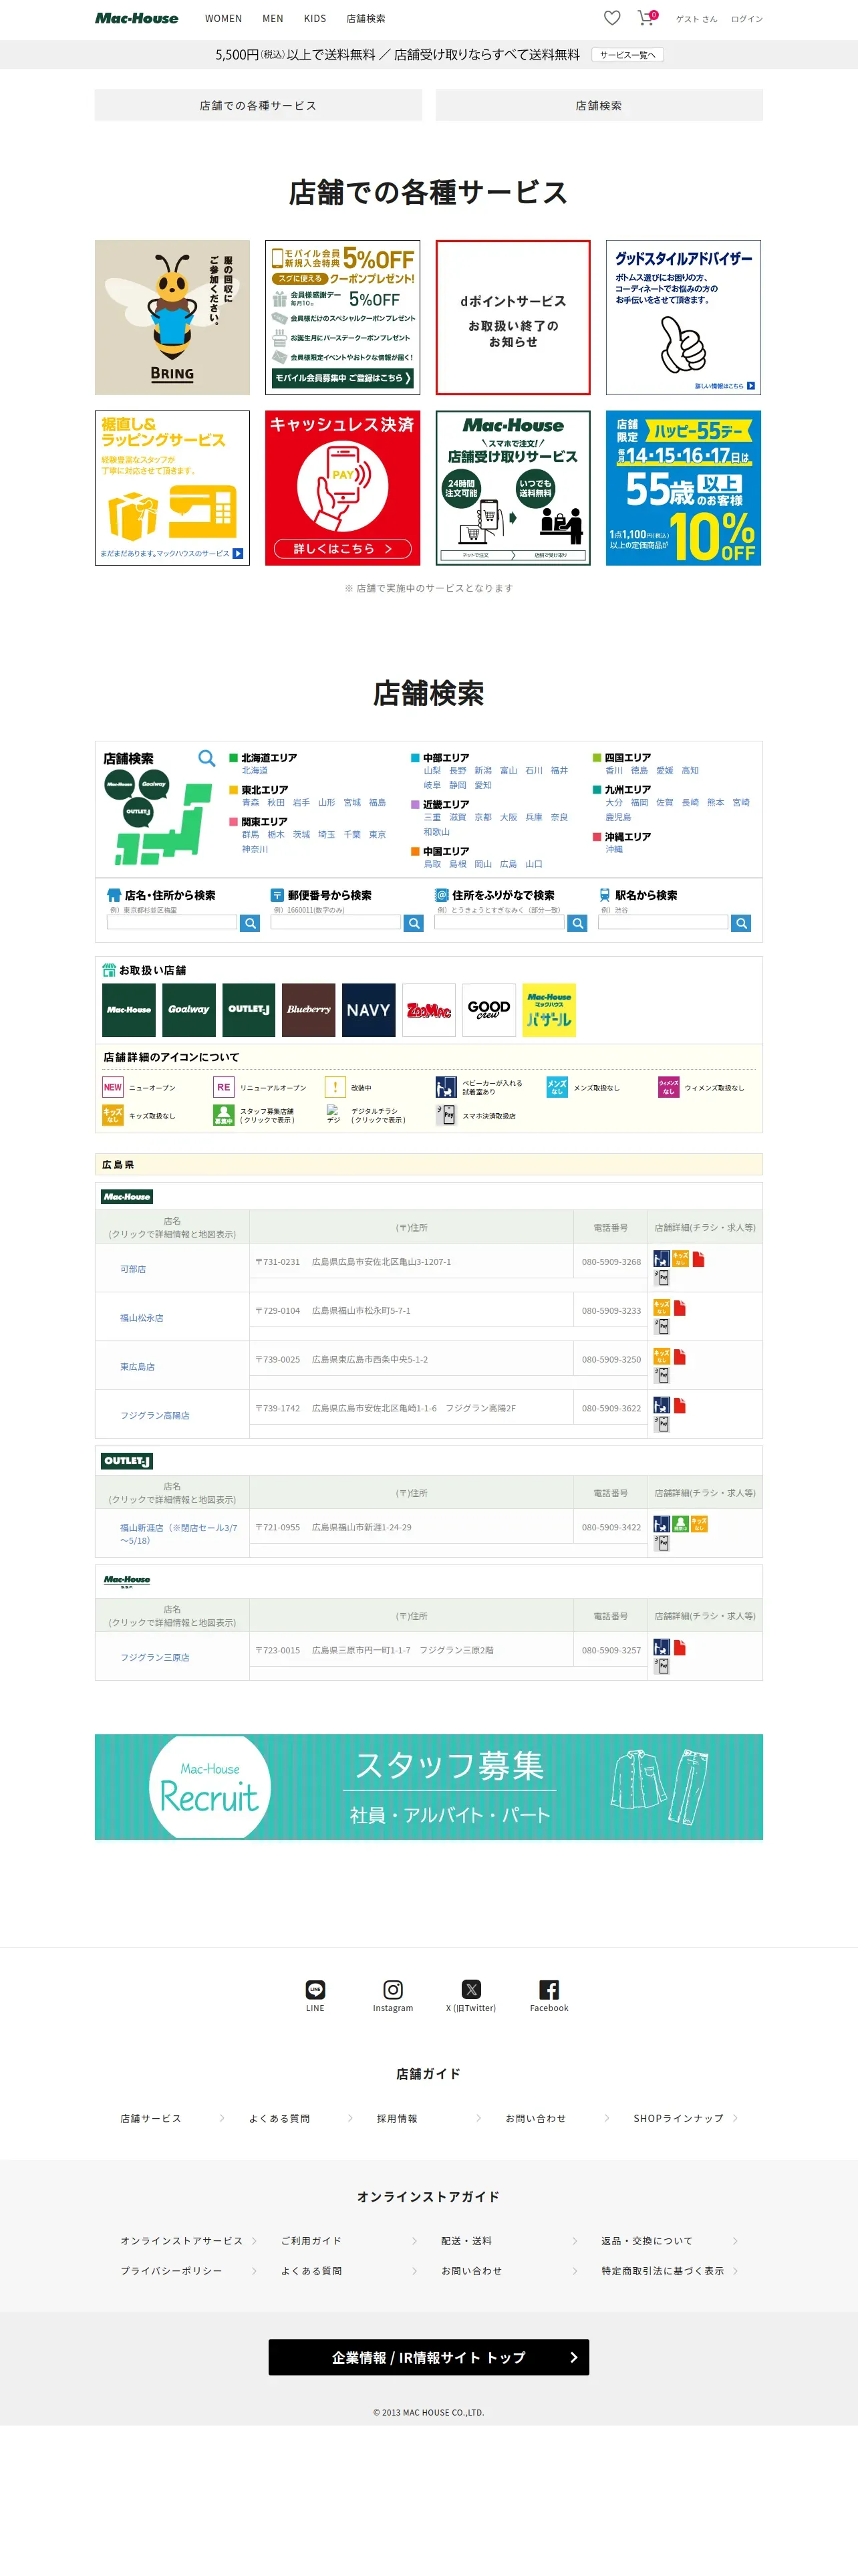Click the キッズなし icon in 福山松永店 row
This screenshot has width=858, height=2576.
click(661, 1307)
